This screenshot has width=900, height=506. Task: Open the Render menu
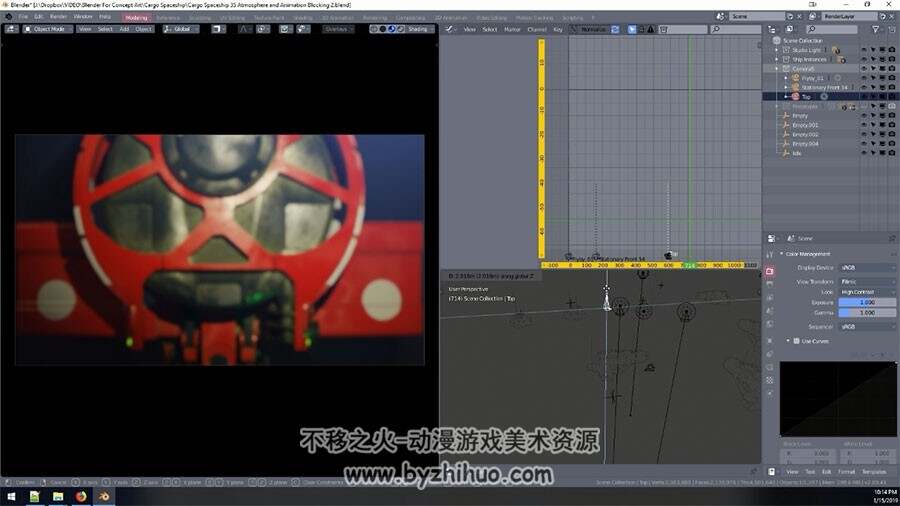[x=59, y=17]
